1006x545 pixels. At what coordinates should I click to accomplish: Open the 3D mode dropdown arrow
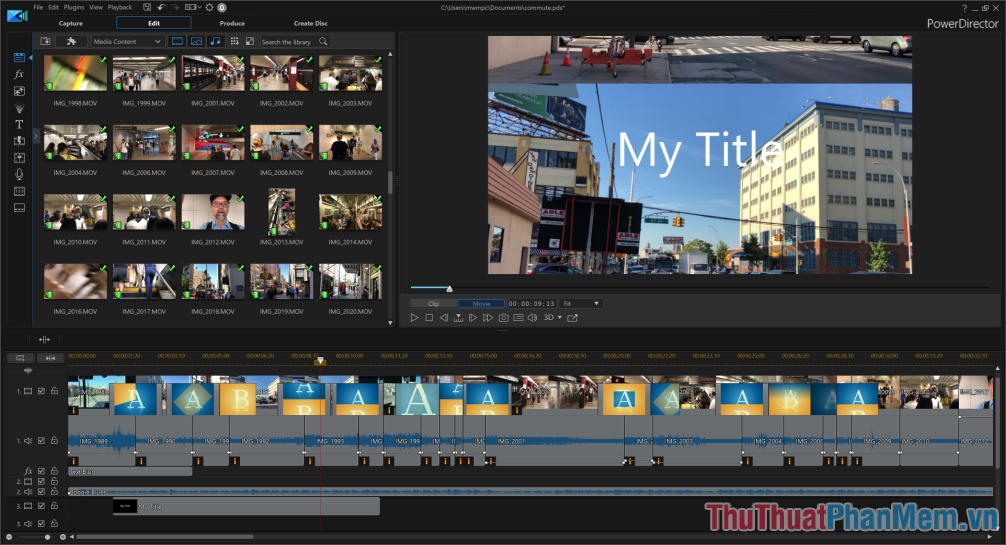point(559,318)
